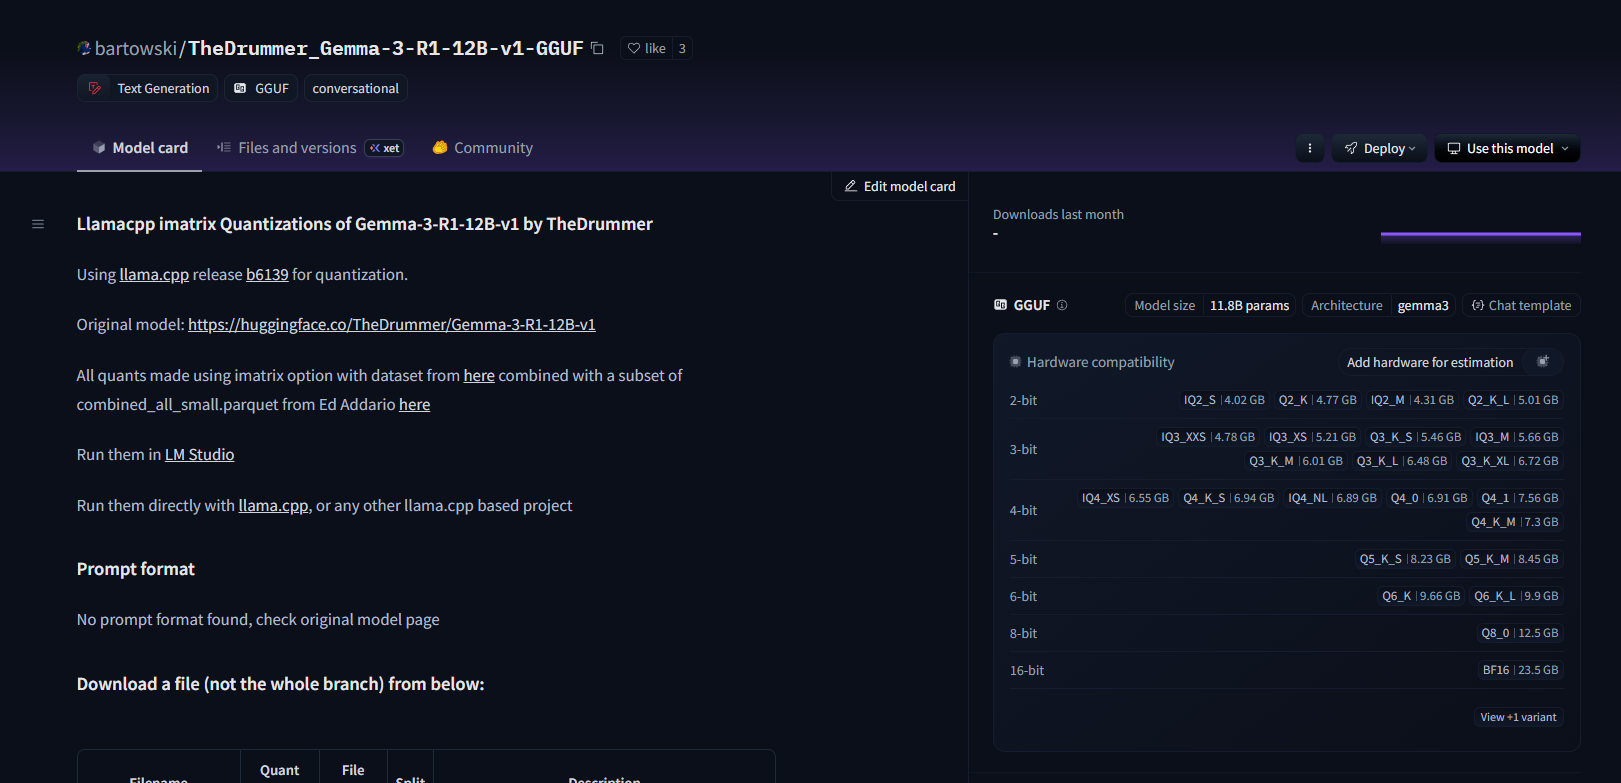
Task: Open the 'Run them directly with' llama.cpp link
Action: click(273, 506)
